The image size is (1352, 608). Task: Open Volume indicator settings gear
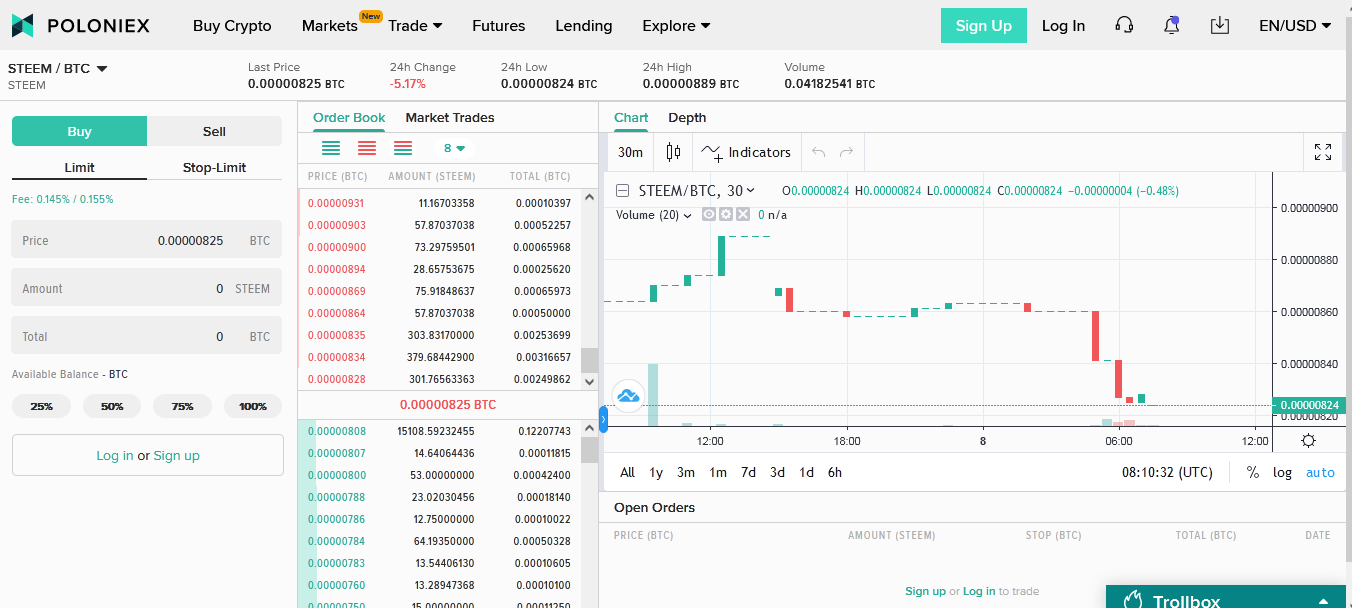coord(726,214)
